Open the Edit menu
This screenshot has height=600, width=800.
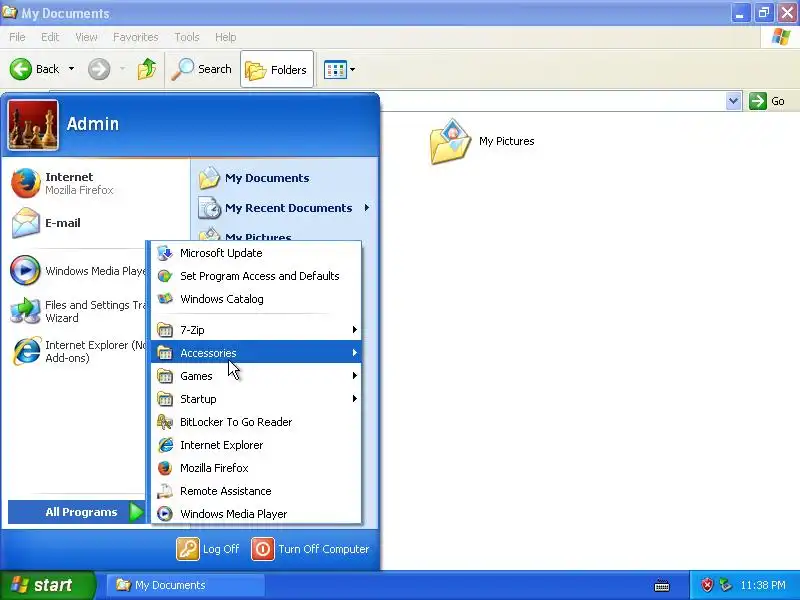50,37
